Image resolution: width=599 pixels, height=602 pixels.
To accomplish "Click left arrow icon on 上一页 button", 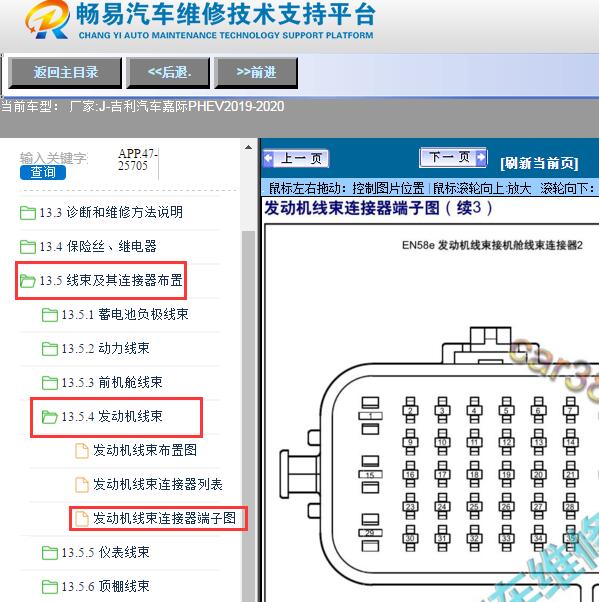I will click(268, 159).
